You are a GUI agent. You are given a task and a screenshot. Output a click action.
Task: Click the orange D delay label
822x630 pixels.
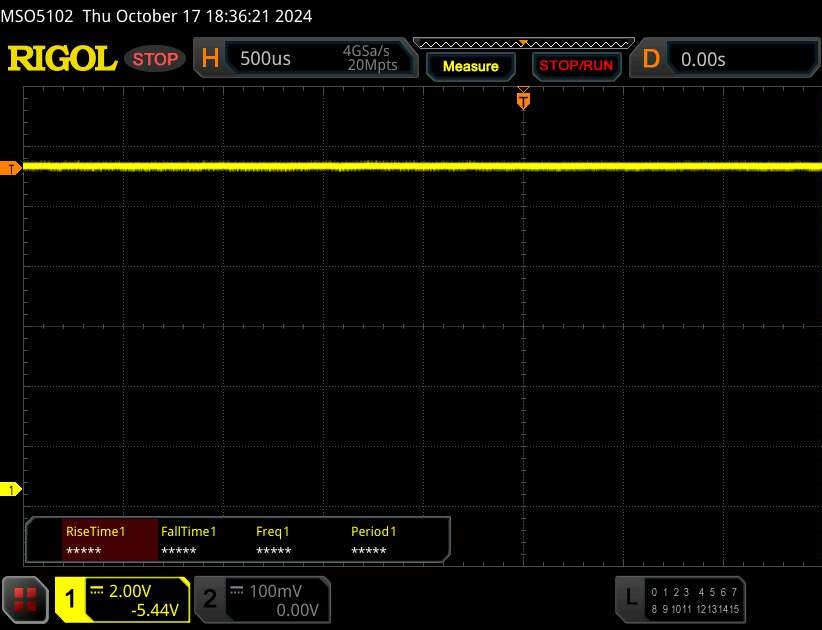(x=651, y=59)
